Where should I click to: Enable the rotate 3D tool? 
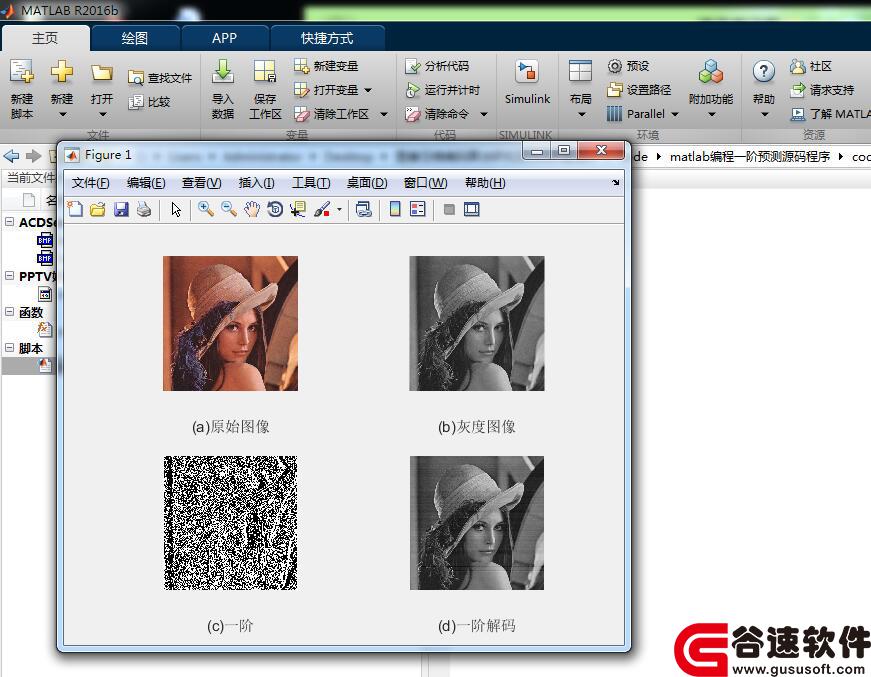(x=275, y=209)
